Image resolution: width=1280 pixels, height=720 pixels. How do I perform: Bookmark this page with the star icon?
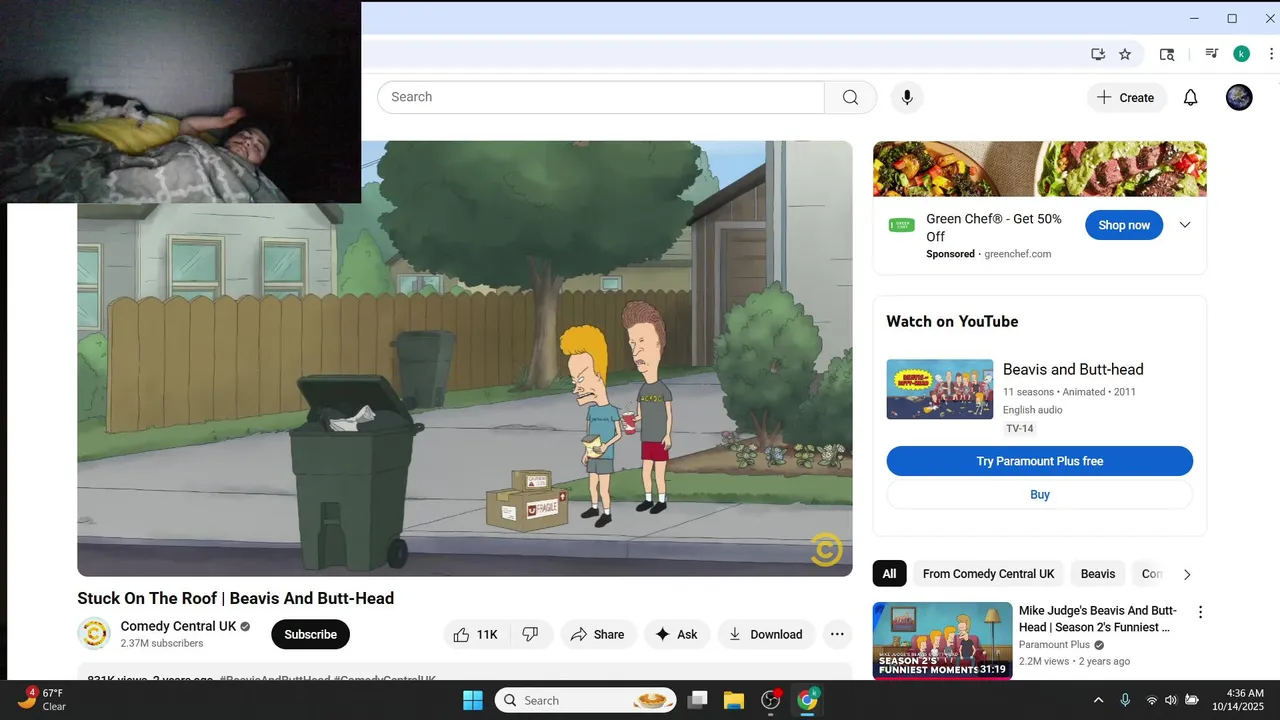1125,54
